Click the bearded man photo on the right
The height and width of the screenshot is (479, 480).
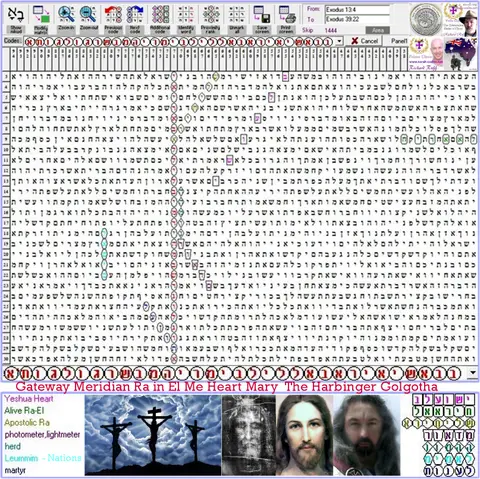pyautogui.click(x=367, y=435)
